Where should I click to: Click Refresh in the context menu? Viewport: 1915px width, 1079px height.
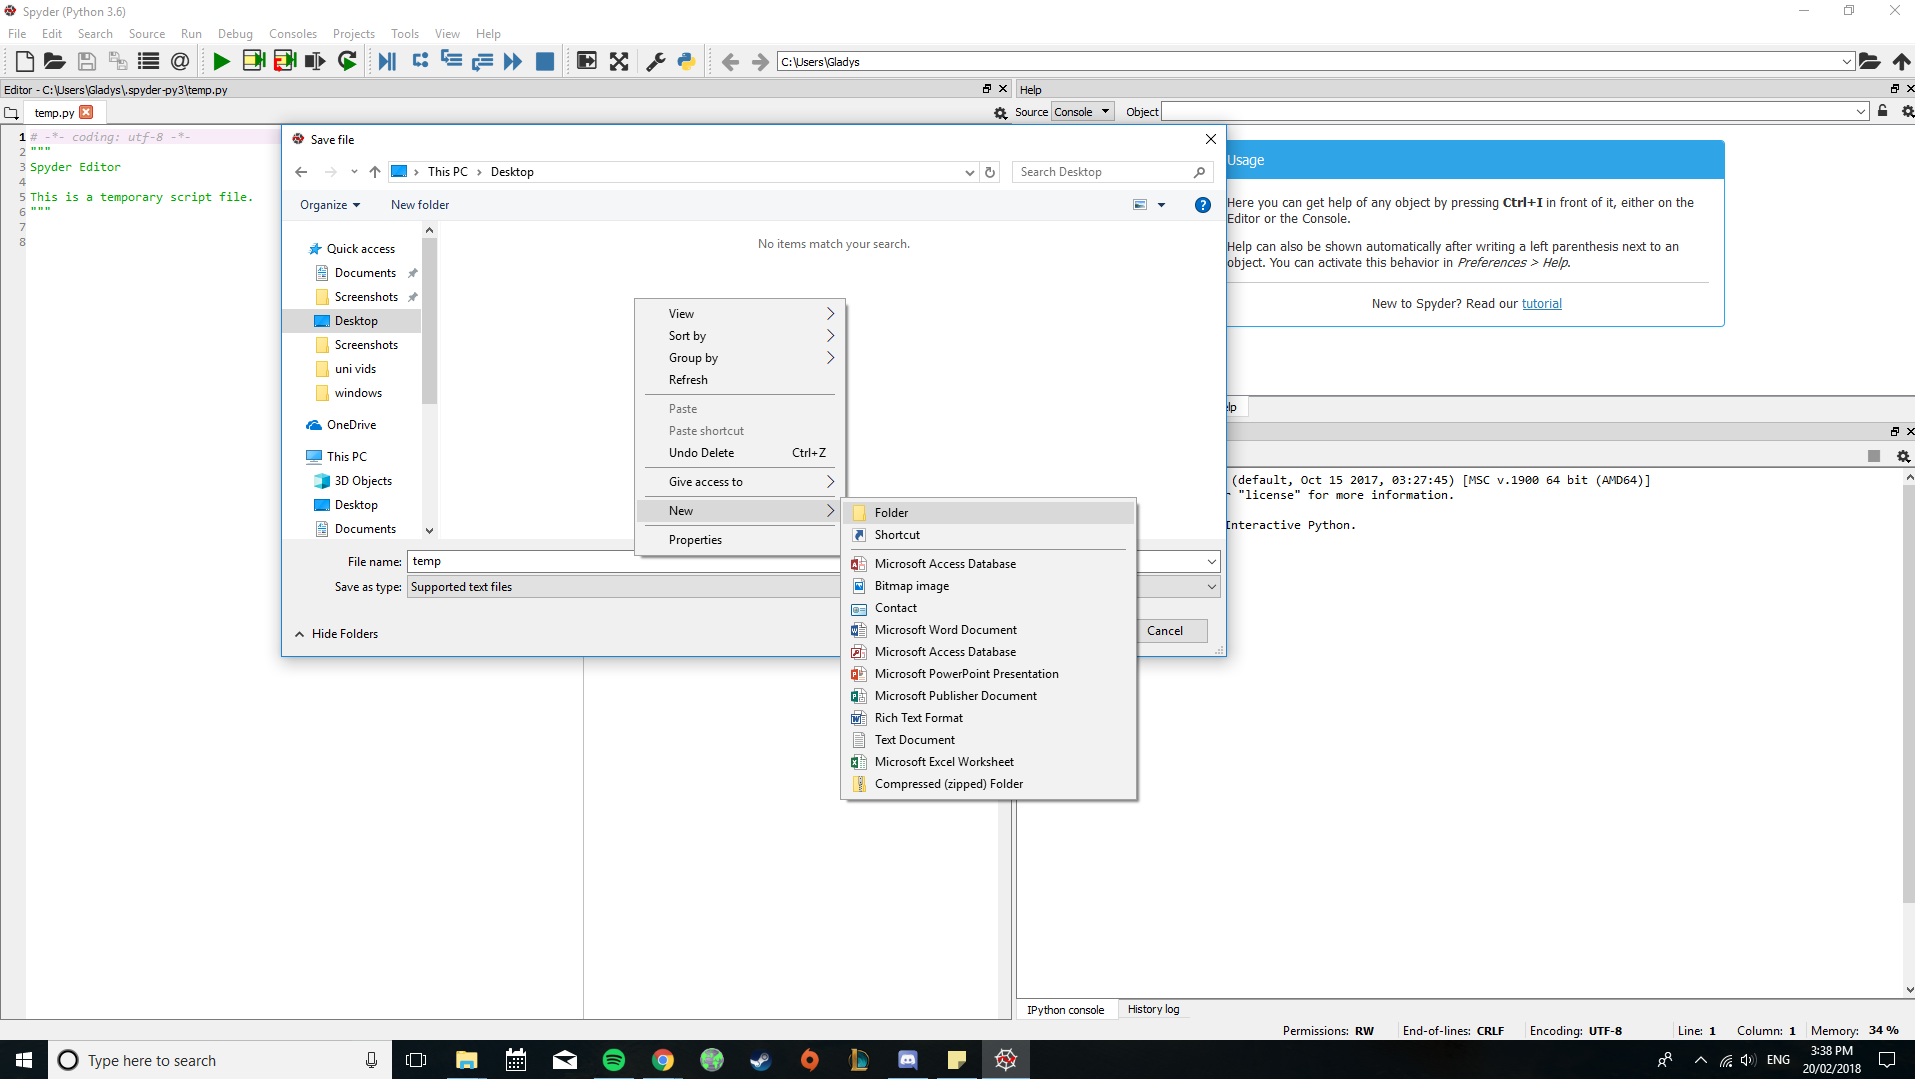(741, 380)
